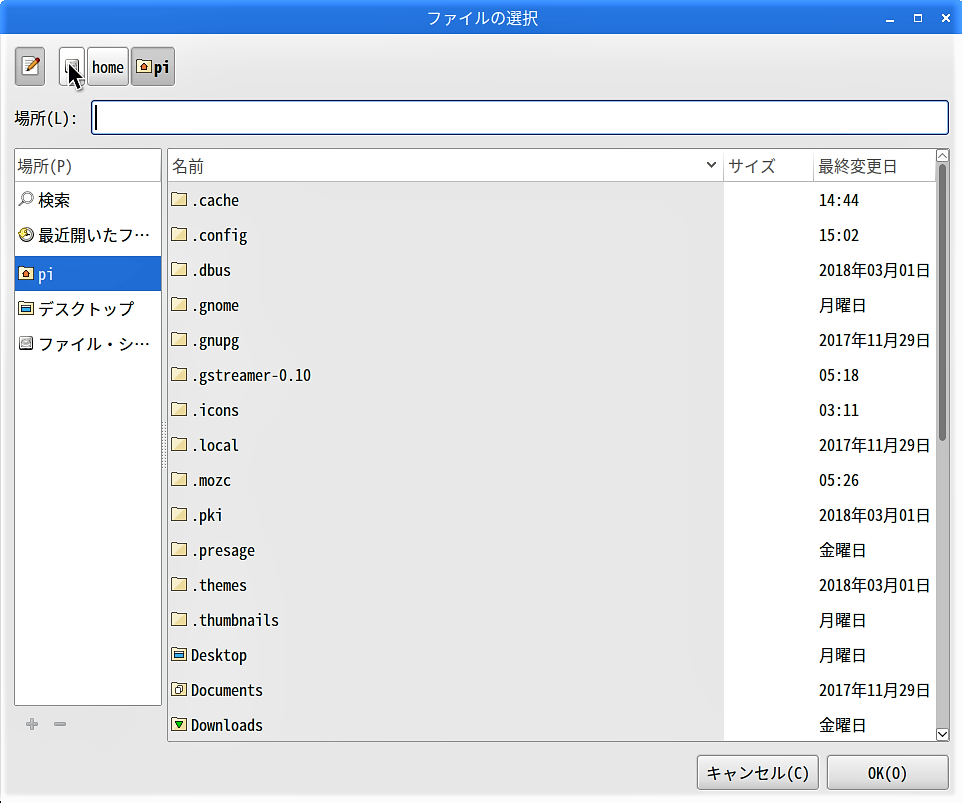Remove bookmark with the minus button
This screenshot has height=803, width=962.
click(x=60, y=724)
